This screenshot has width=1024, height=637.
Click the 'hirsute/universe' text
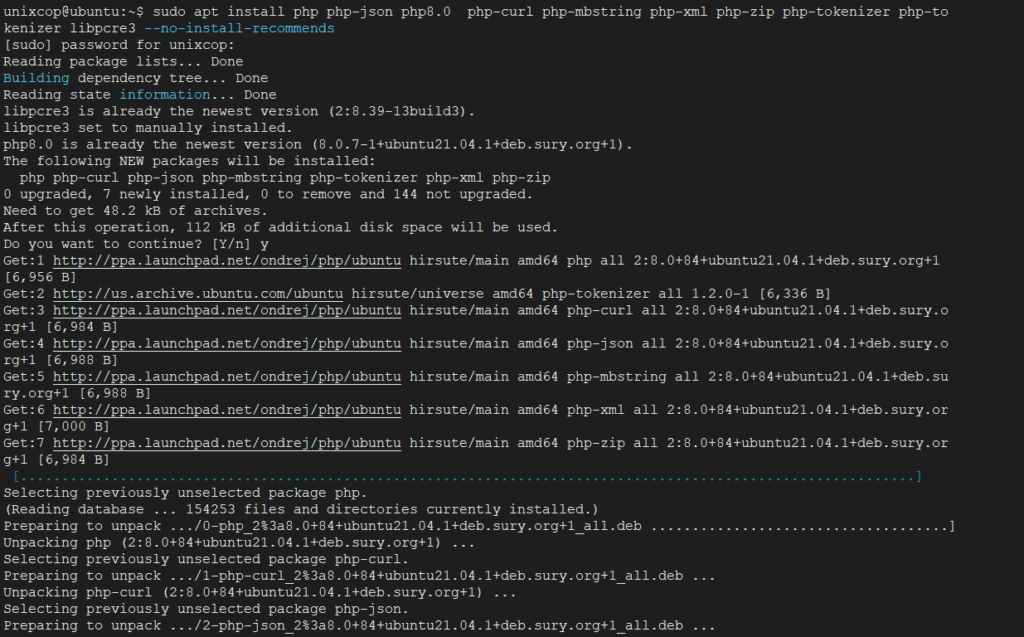(417, 294)
